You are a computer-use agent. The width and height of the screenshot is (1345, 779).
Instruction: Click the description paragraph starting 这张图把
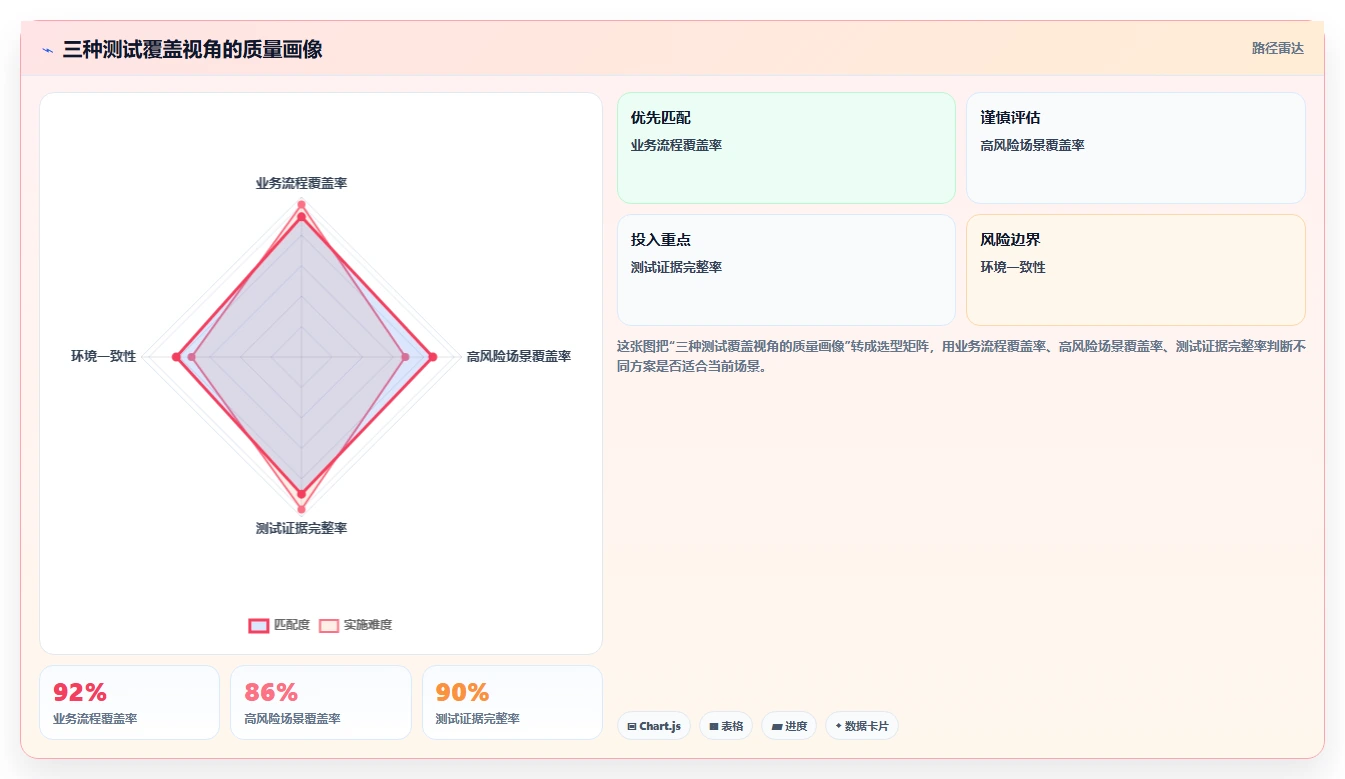[961, 356]
